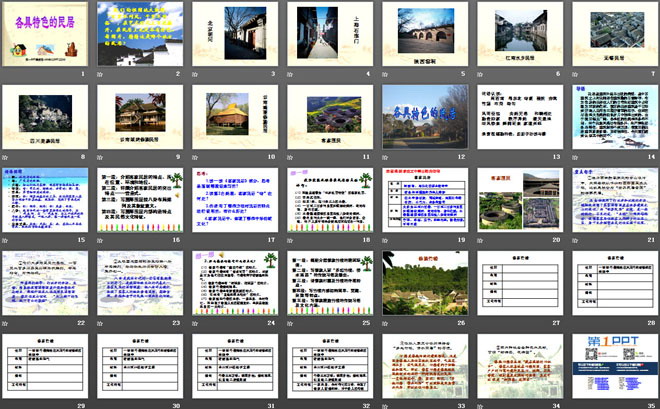This screenshot has width=660, height=409.
Task: Select slide 26 with green hillside photo
Action: click(422, 284)
